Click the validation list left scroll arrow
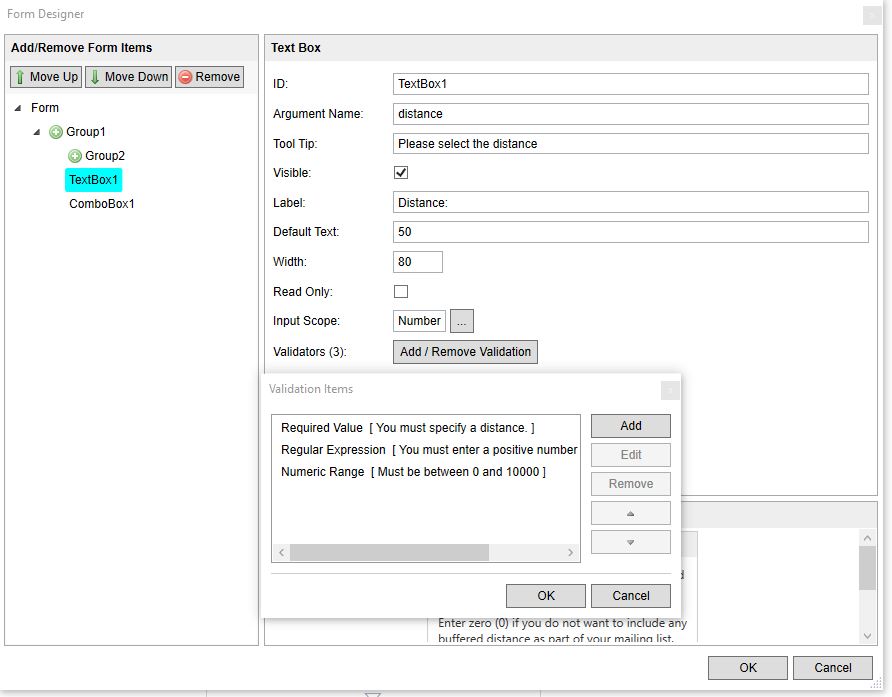 282,552
